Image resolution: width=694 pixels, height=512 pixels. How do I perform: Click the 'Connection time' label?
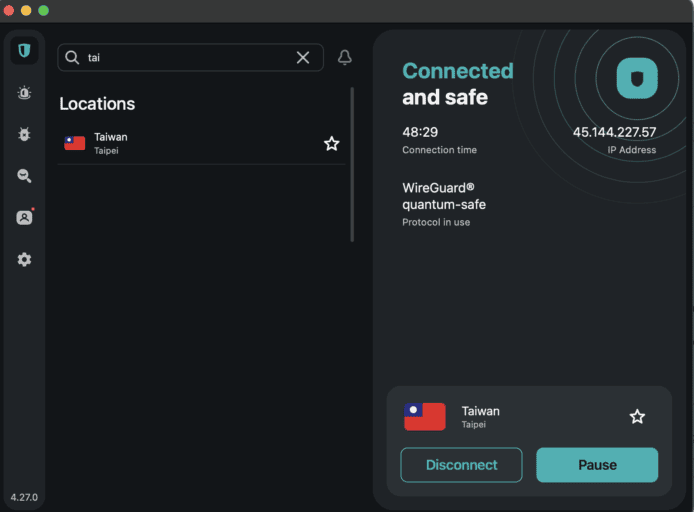(440, 150)
